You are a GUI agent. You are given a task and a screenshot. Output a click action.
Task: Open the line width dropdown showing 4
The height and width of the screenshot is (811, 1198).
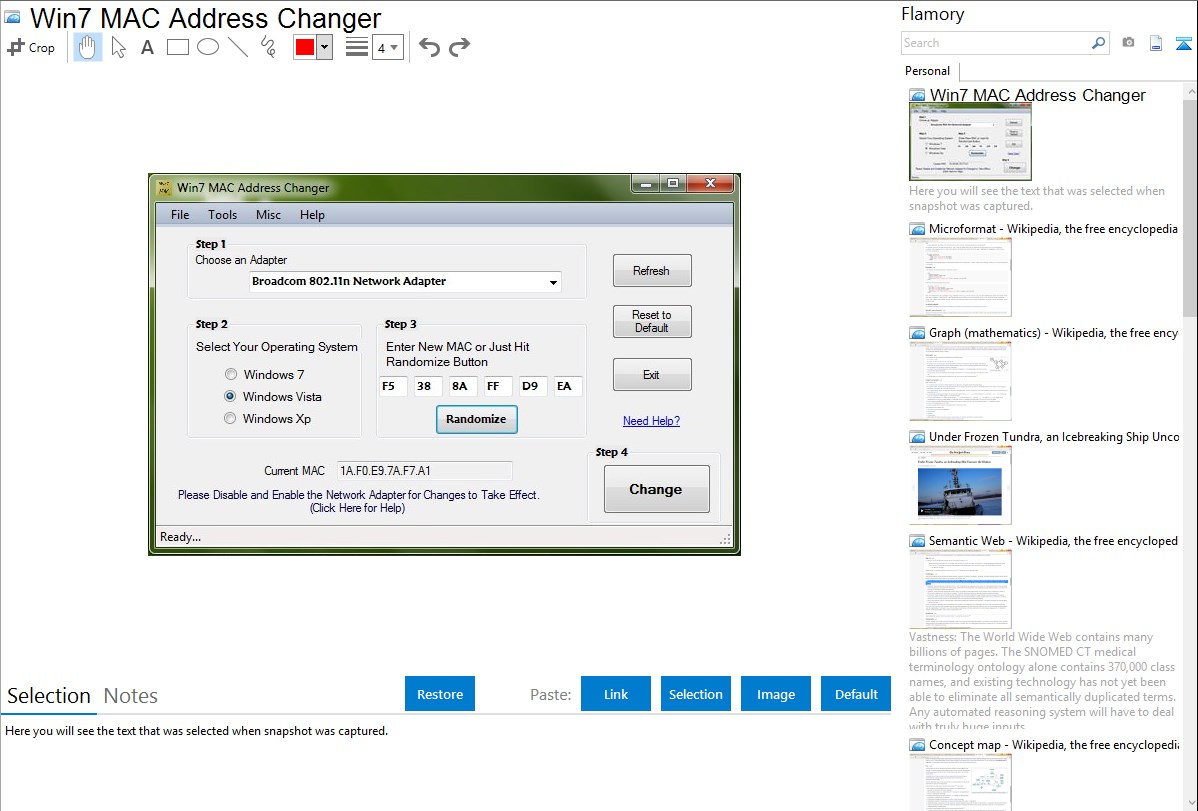pyautogui.click(x=388, y=47)
